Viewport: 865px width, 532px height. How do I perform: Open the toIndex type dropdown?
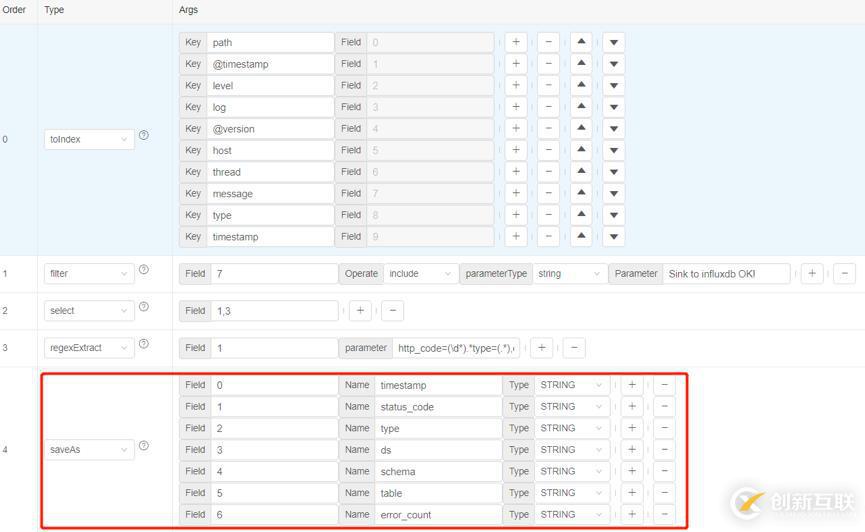point(90,139)
